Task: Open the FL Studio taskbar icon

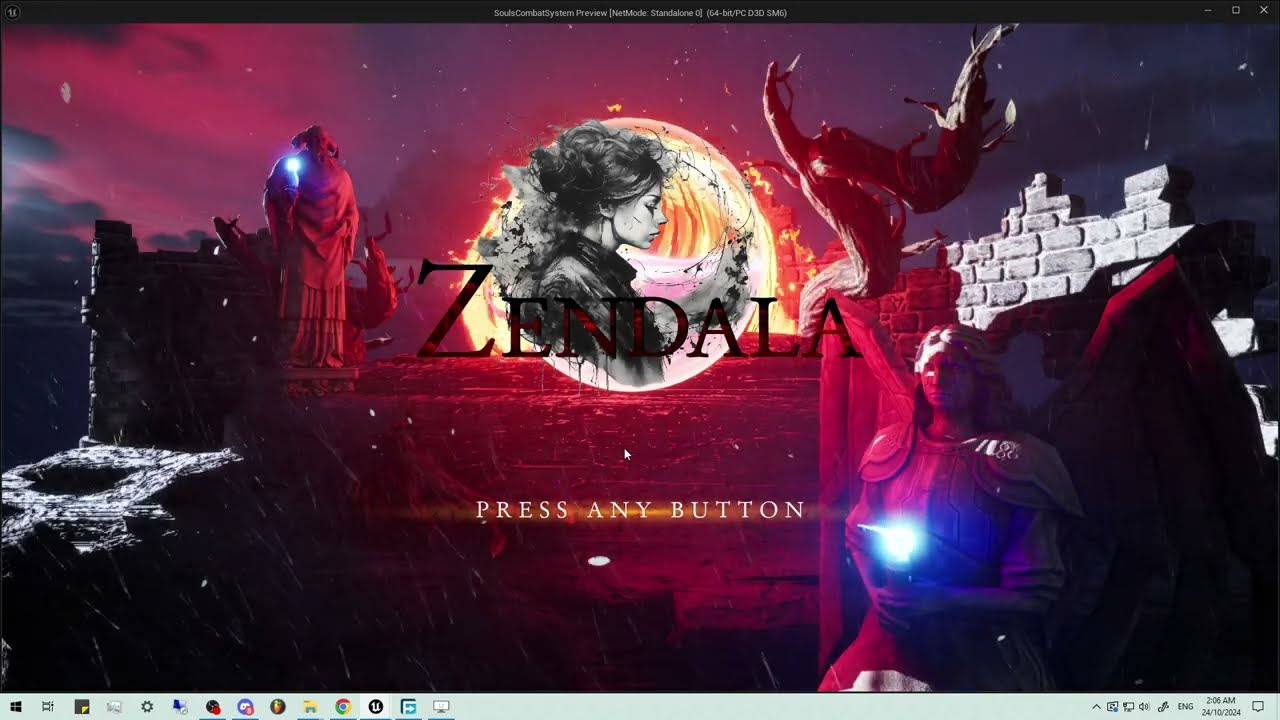Action: pos(278,707)
